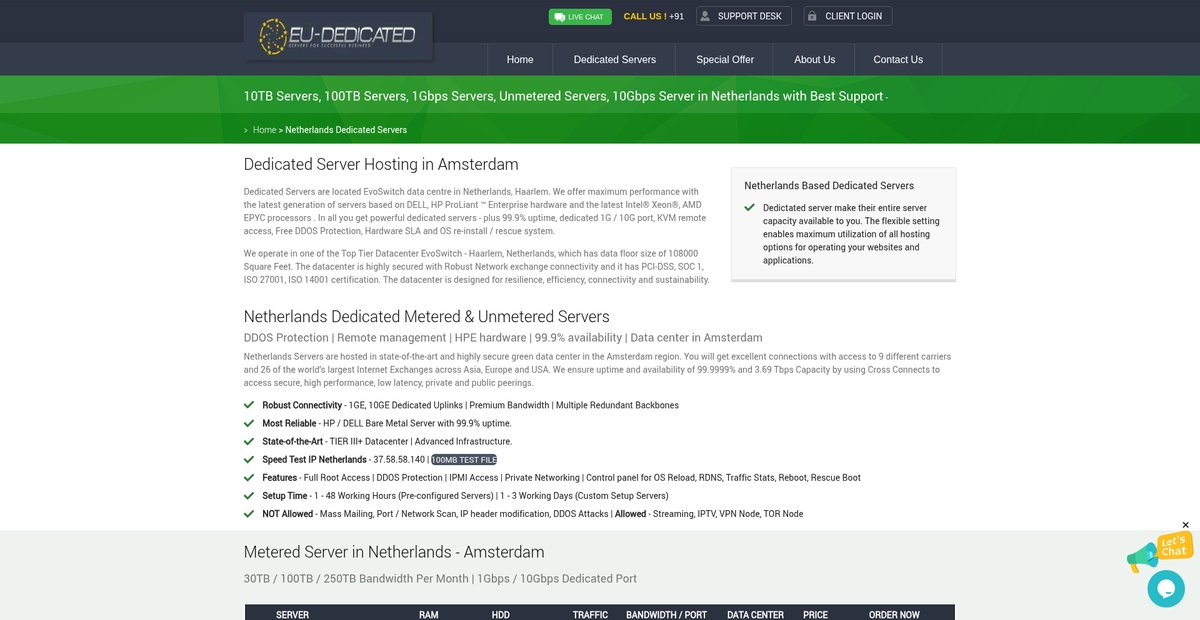1200x620 pixels.
Task: Click the ORDER NOW column header
Action: click(894, 614)
